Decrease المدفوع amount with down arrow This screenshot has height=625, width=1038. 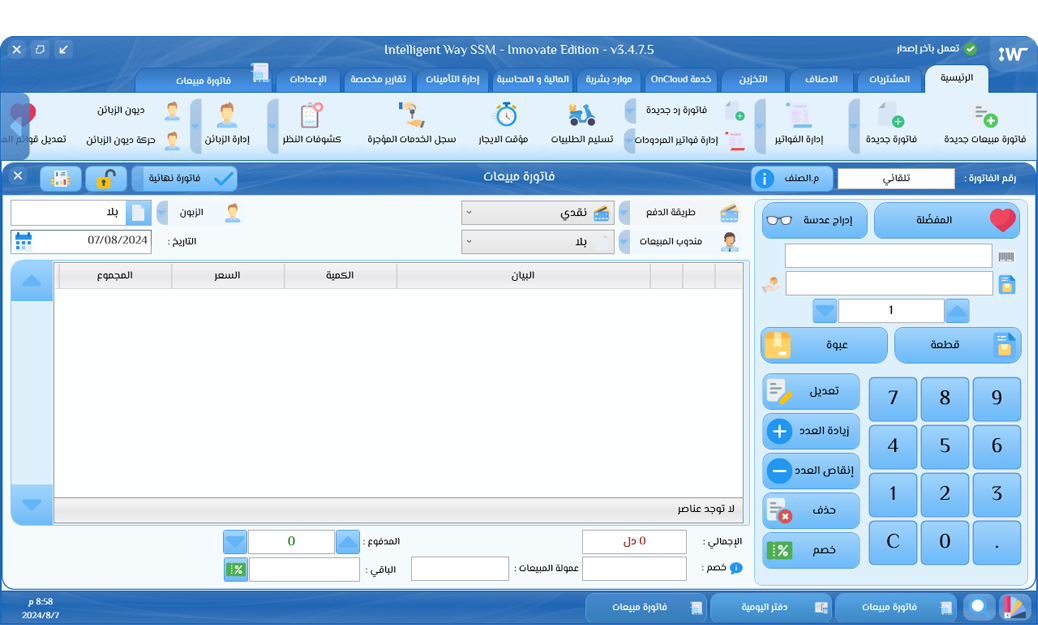(x=235, y=542)
